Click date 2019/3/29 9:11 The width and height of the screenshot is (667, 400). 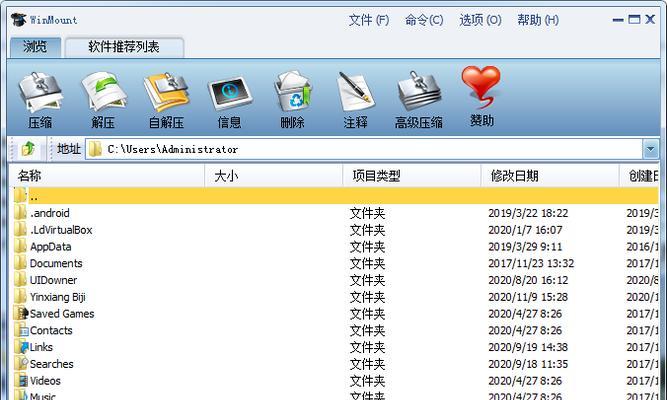525,246
